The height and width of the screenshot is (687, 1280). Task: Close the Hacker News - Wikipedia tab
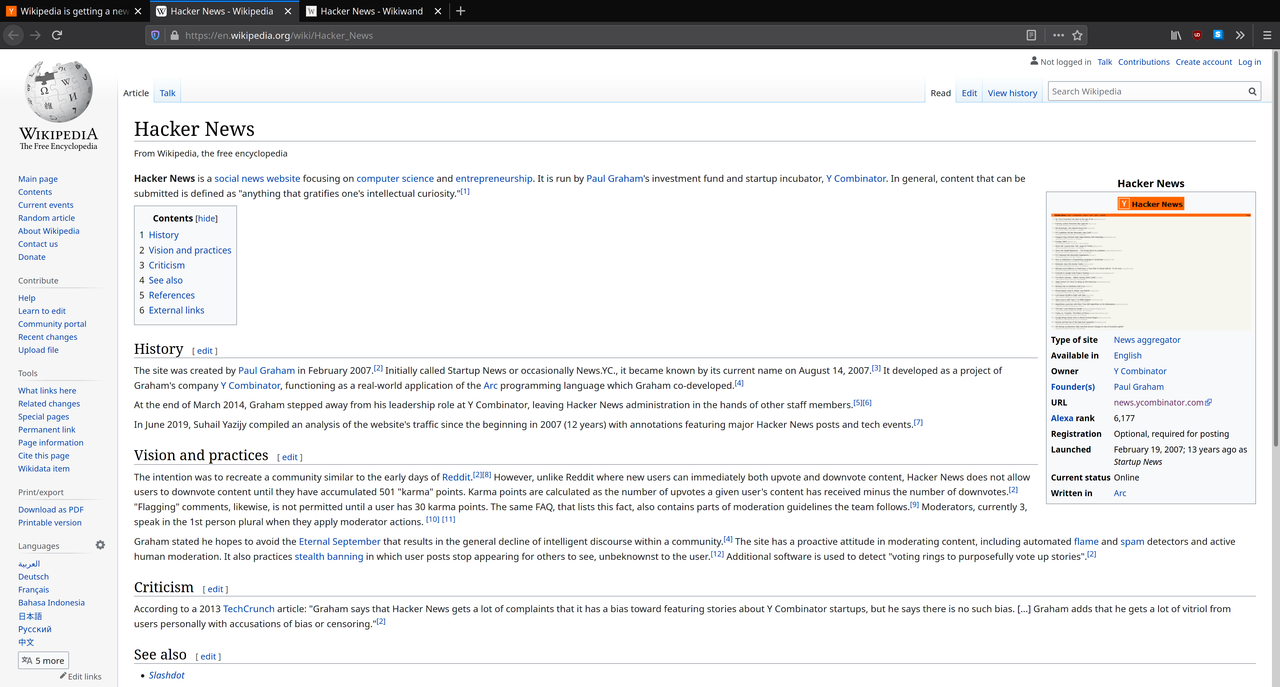(288, 11)
